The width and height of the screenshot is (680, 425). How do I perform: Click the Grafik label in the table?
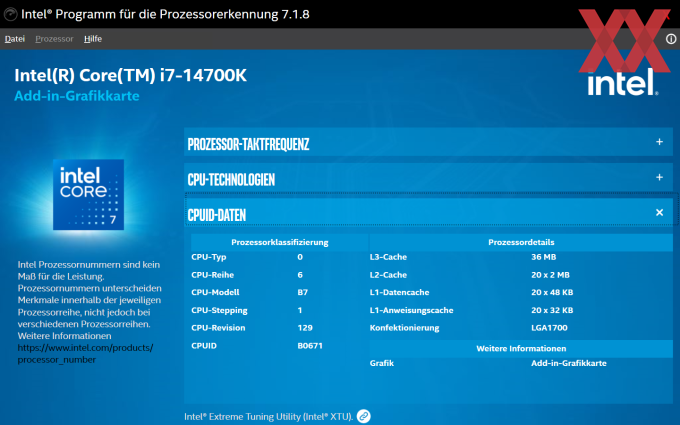click(382, 363)
